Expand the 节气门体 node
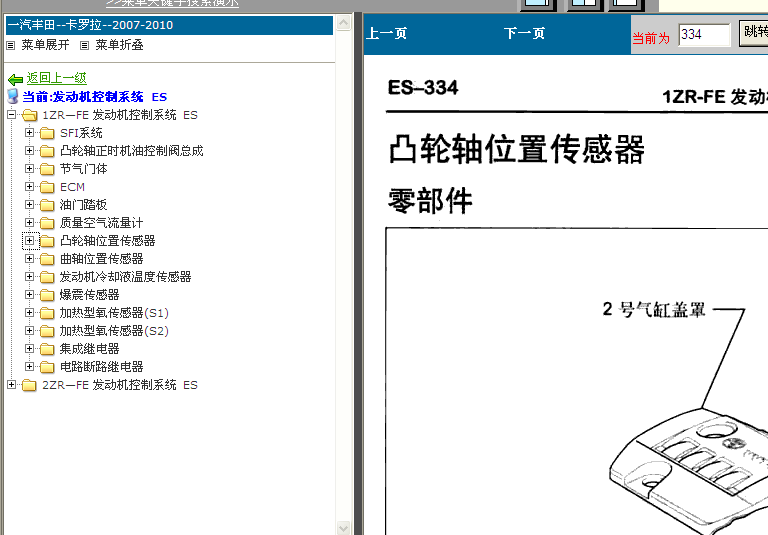Screen dimensions: 768x535 coord(29,169)
